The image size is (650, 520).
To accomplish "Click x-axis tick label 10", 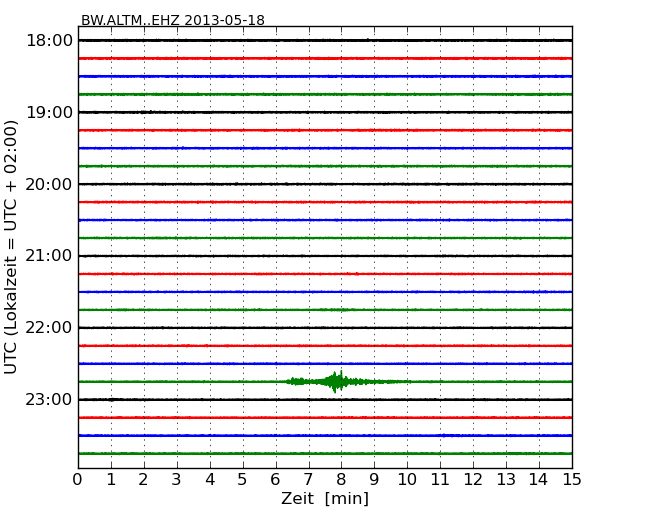I will [x=407, y=479].
